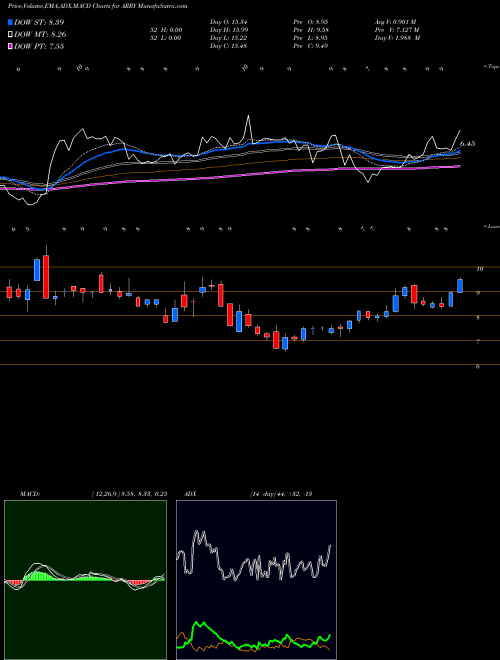
Task: Click the blue DOW ST legend swatch
Action: click(11, 22)
